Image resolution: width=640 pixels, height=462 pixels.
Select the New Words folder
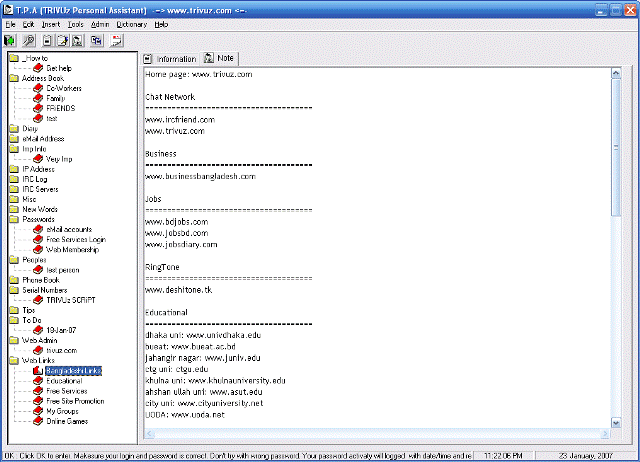point(40,209)
